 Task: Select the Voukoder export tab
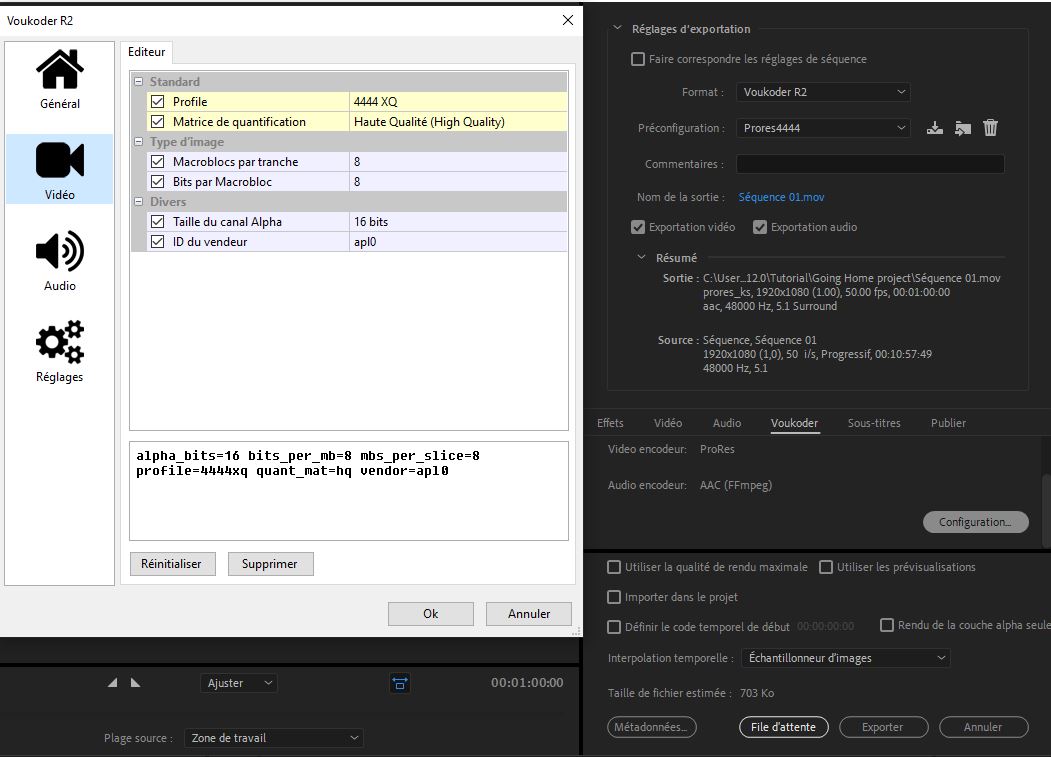(794, 423)
